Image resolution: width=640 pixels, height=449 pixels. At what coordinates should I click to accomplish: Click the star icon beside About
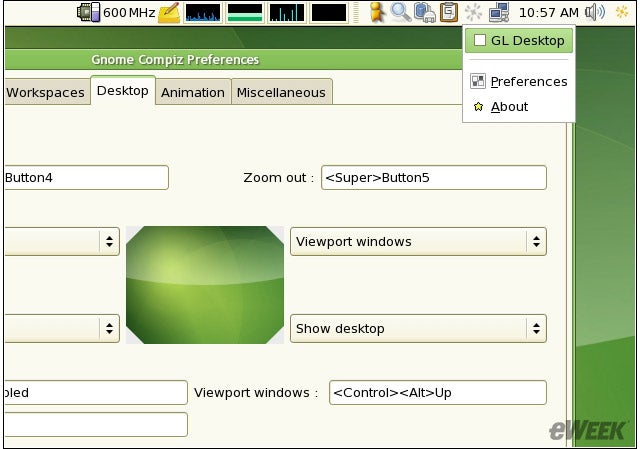point(478,107)
